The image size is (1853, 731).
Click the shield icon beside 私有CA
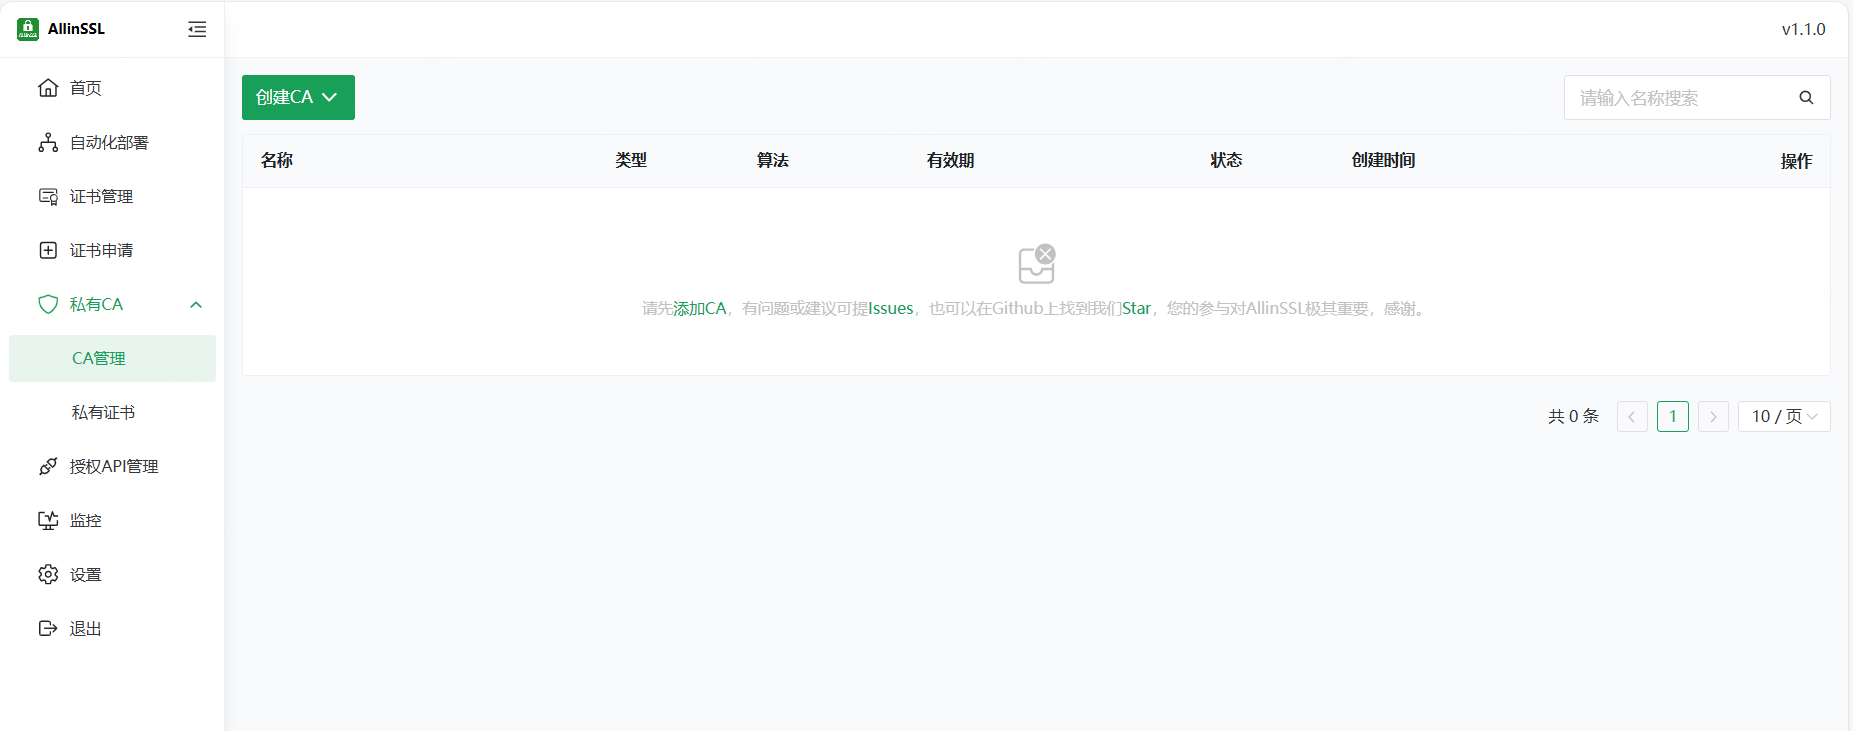[x=48, y=304]
